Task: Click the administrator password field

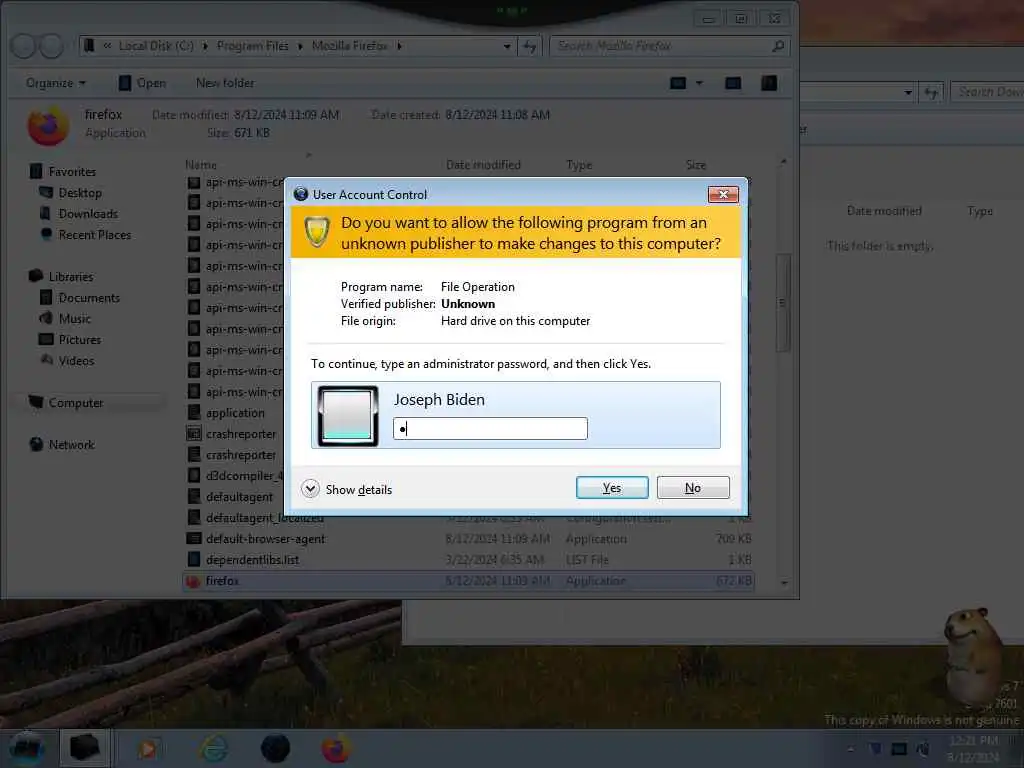Action: [x=490, y=428]
